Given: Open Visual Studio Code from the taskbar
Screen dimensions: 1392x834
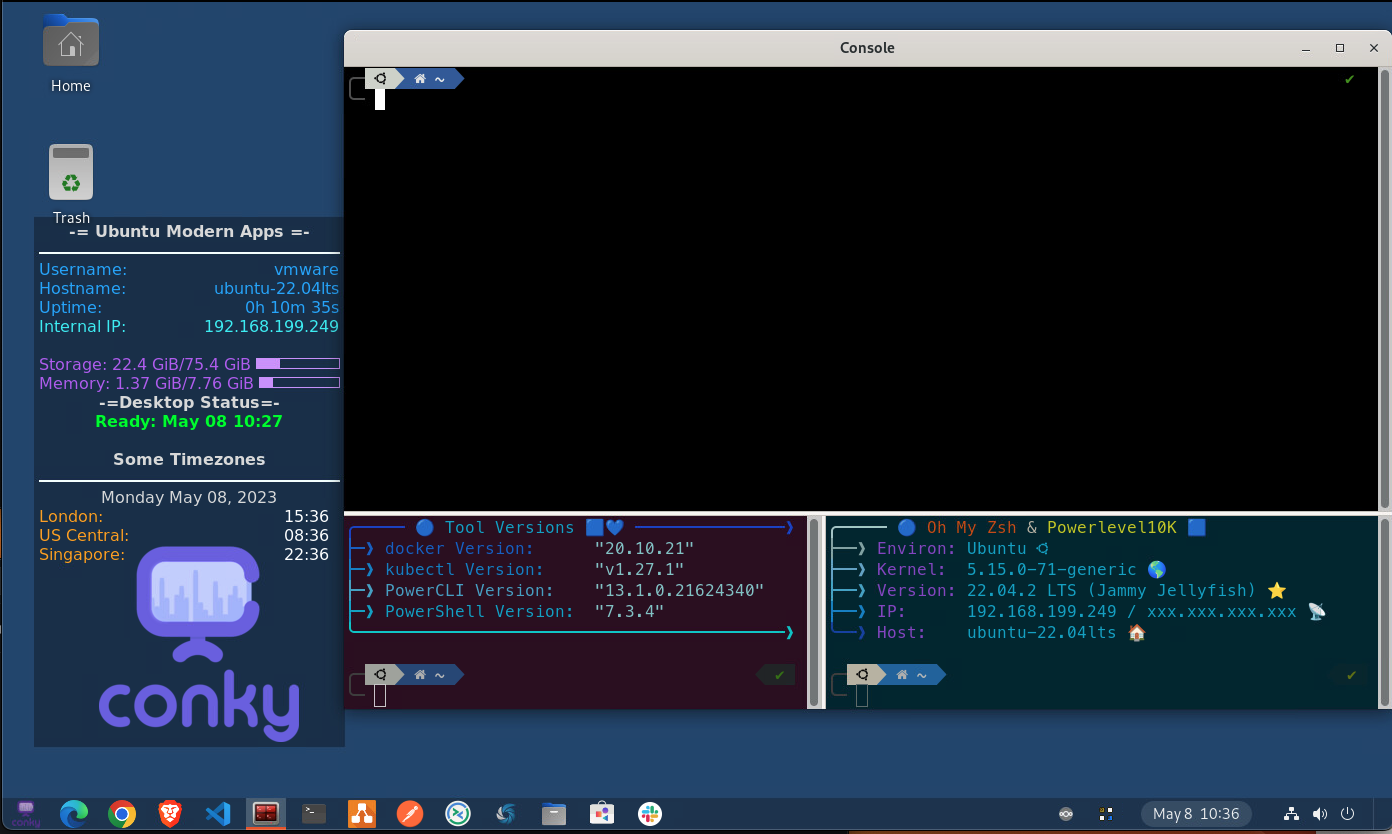Looking at the screenshot, I should click(218, 814).
